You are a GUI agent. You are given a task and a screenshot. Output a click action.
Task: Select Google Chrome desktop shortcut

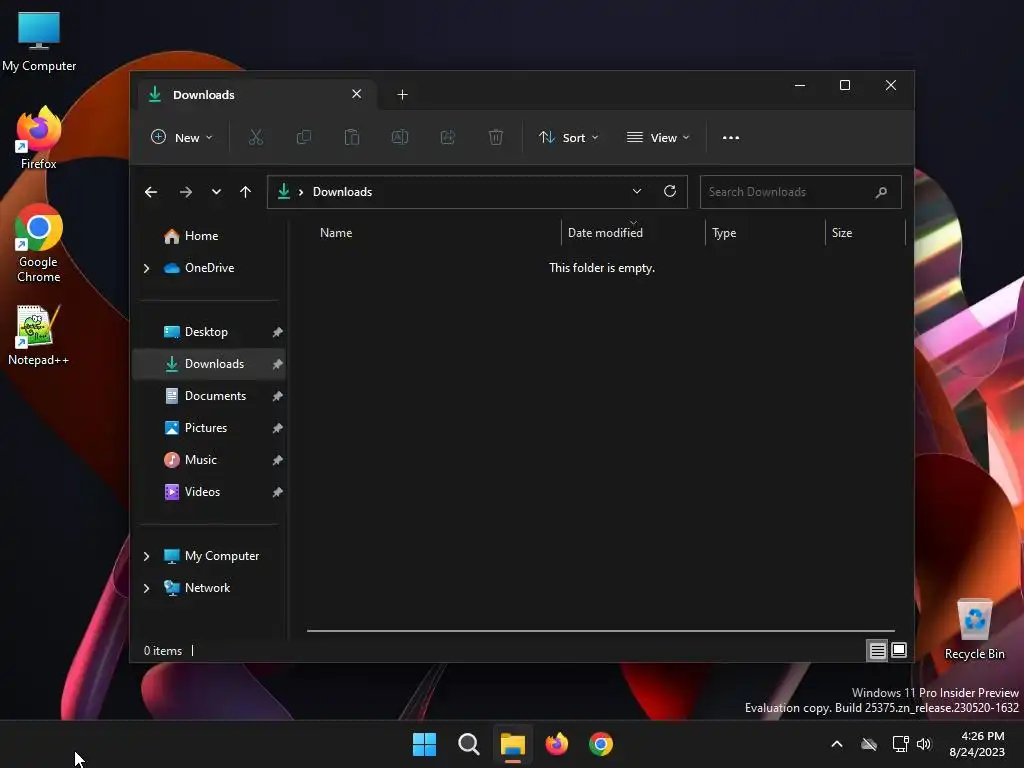[x=39, y=244]
